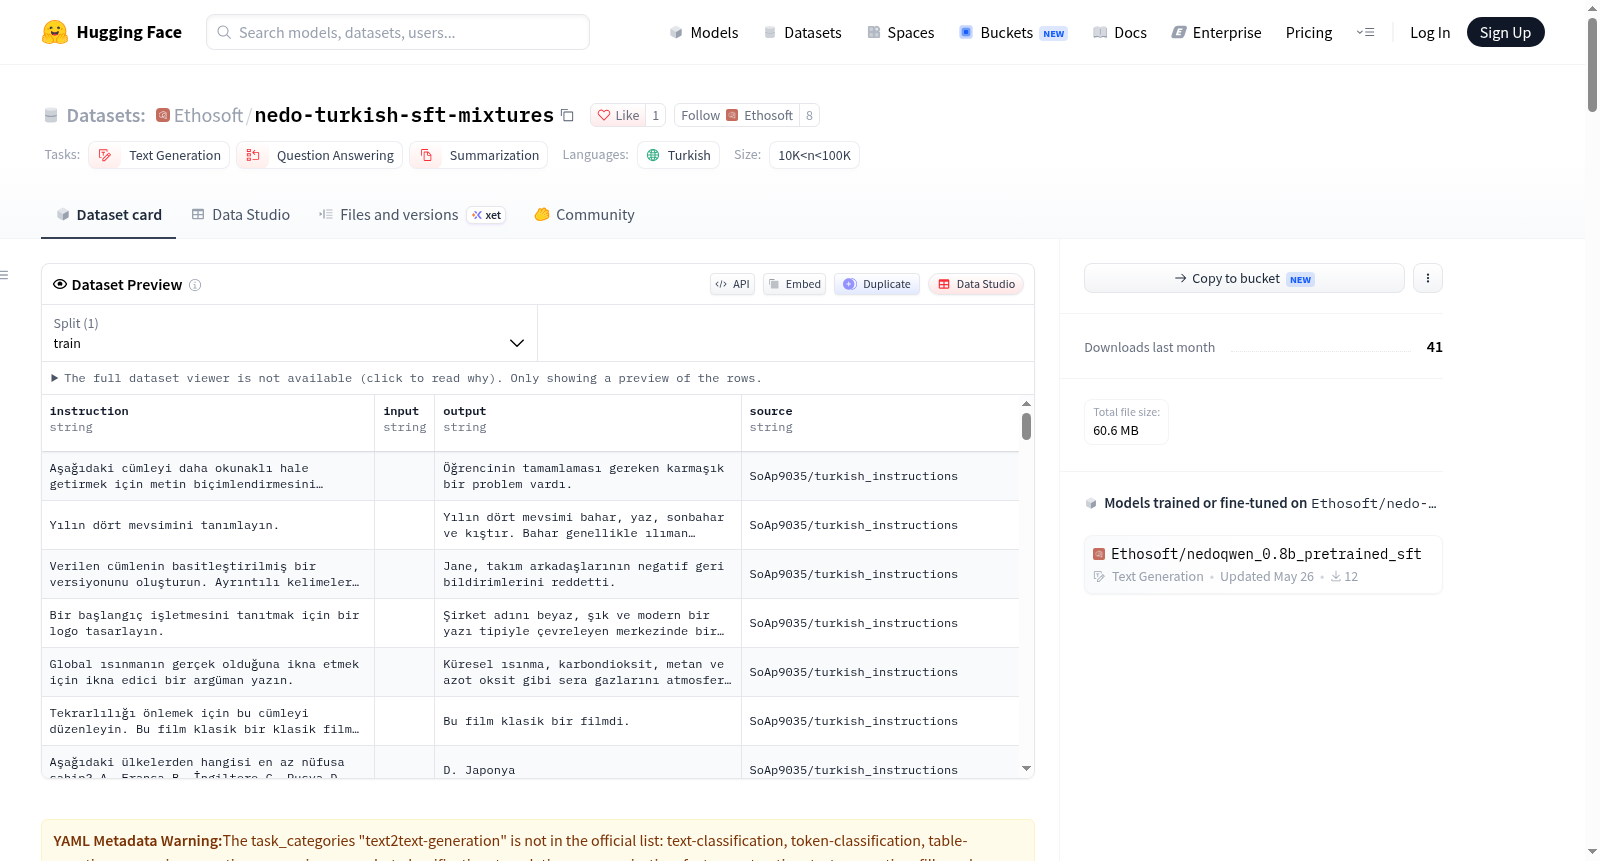Click the Downloads last month value 41
Screen dimensions: 1600x861
click(1434, 347)
